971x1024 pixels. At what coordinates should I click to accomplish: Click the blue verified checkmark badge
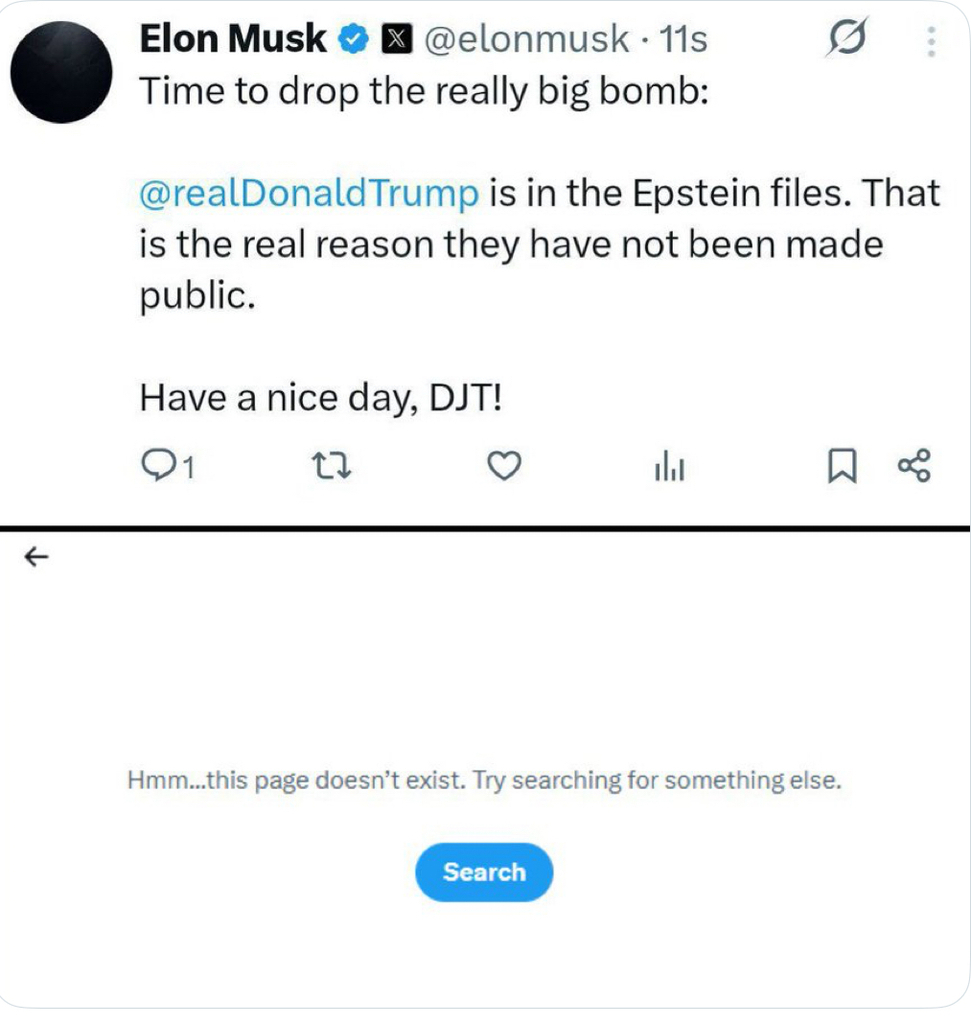pyautogui.click(x=353, y=39)
